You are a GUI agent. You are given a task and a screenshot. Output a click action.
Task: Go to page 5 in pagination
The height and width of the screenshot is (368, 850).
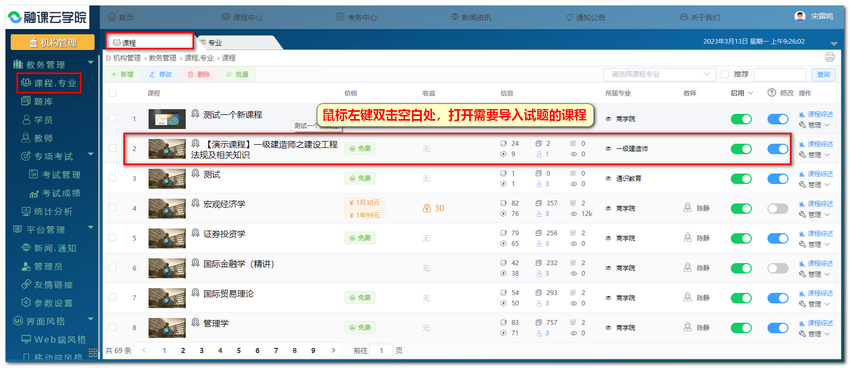click(239, 351)
